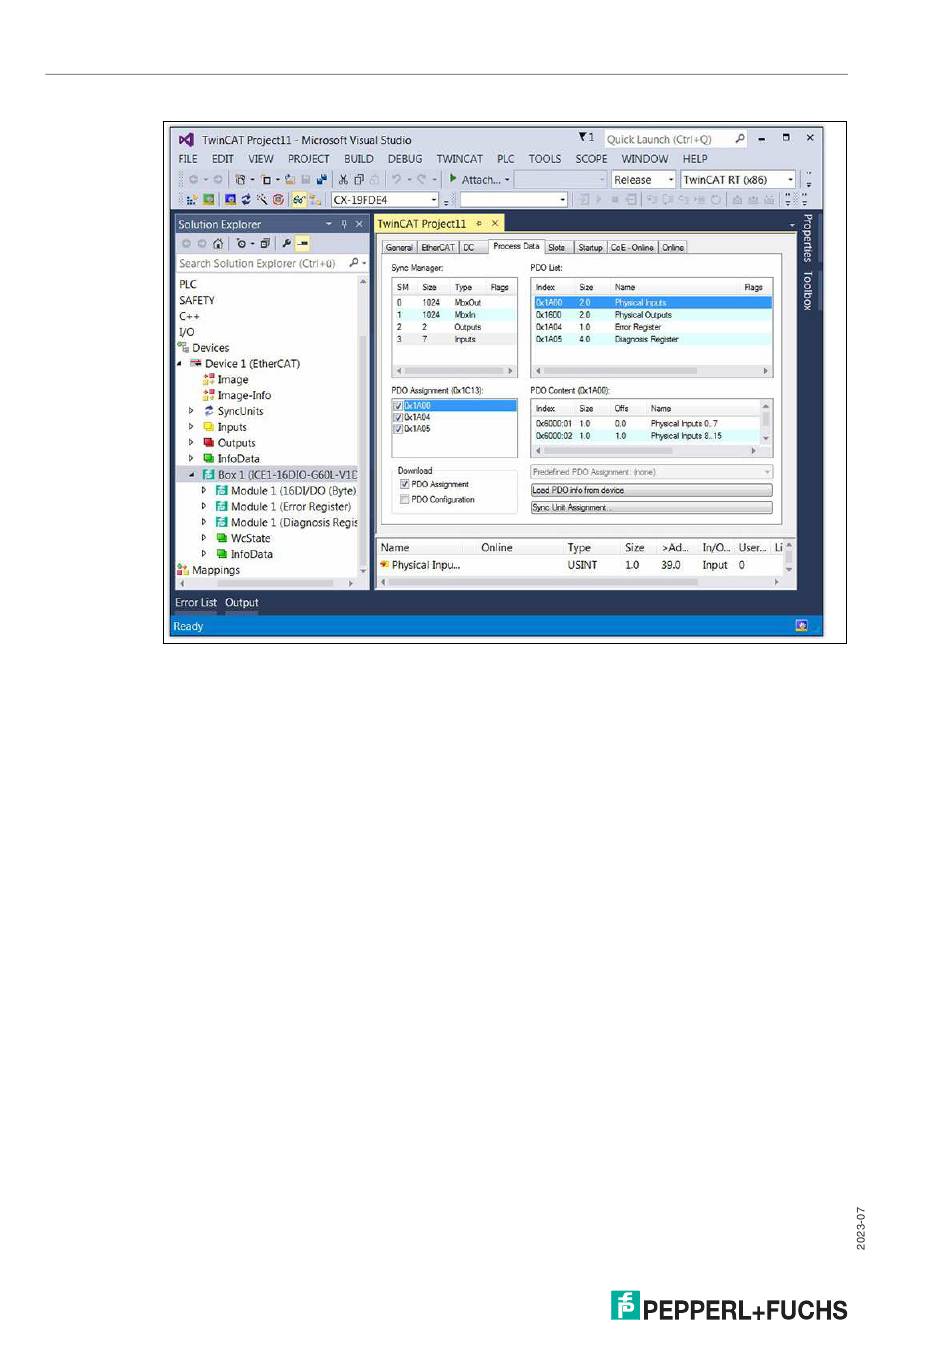The width and height of the screenshot is (950, 1360).
Task: Uncheck the 0x1A00 PDO assignment checkbox
Action: pos(398,406)
